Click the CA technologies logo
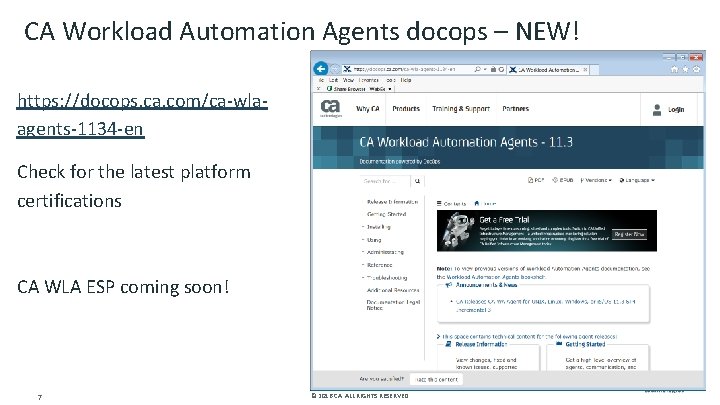 [331, 108]
